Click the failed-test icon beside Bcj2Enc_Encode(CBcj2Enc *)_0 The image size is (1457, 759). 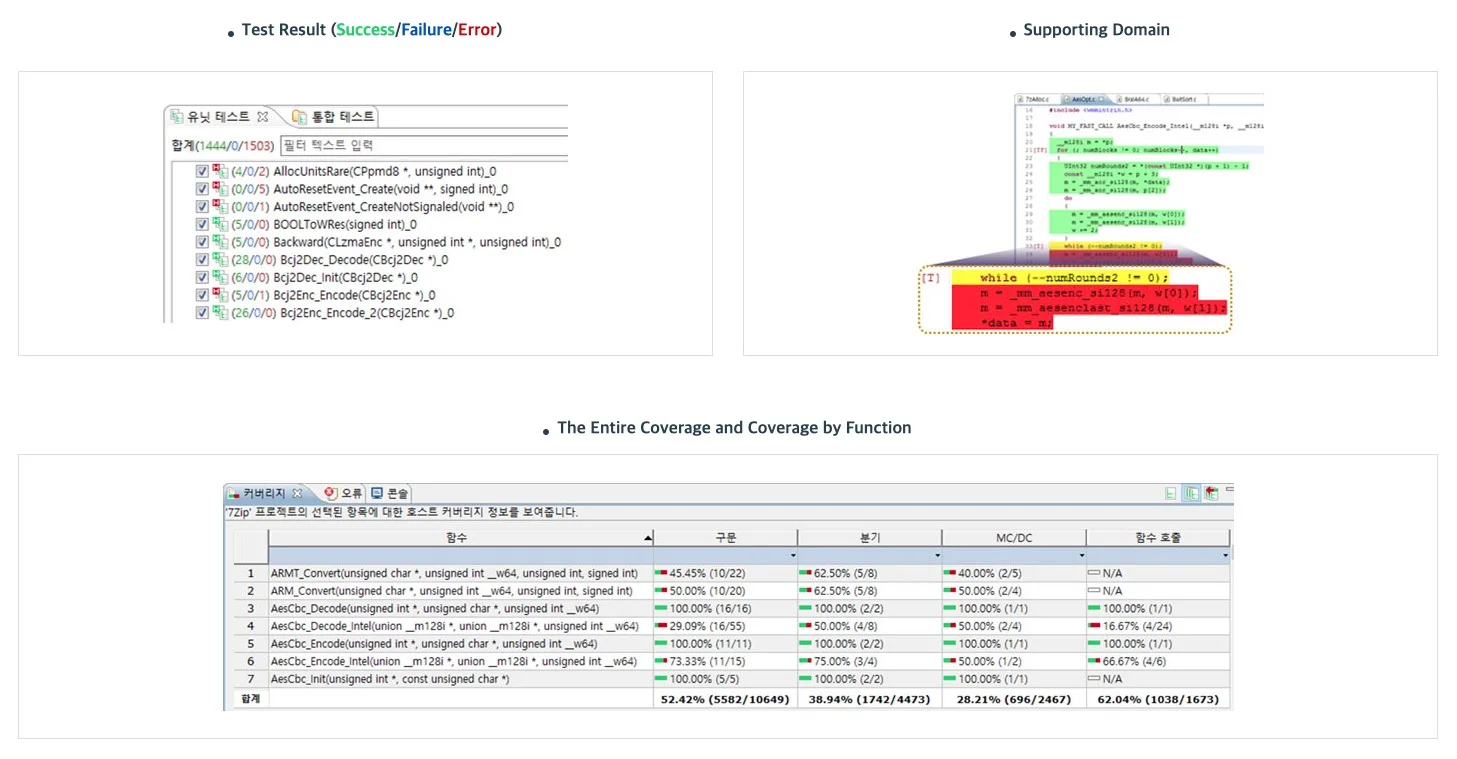click(x=220, y=295)
